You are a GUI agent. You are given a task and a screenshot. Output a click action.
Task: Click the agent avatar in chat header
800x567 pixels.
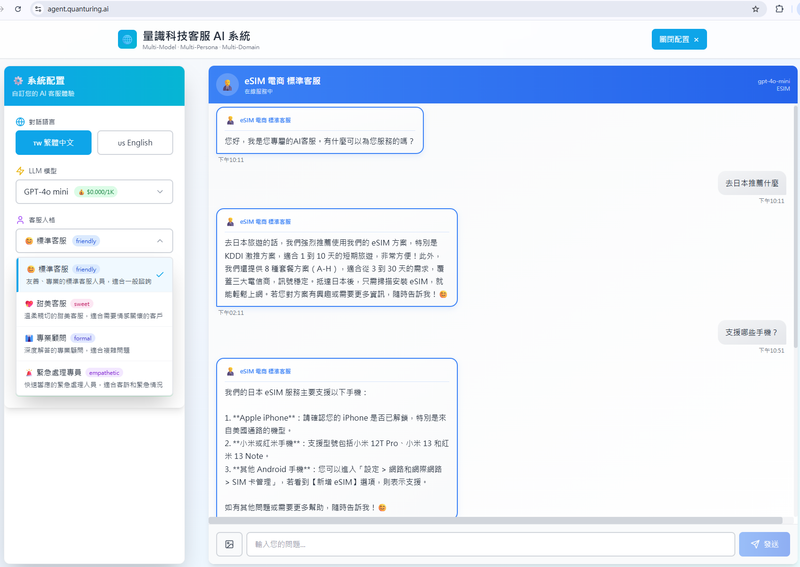point(228,85)
